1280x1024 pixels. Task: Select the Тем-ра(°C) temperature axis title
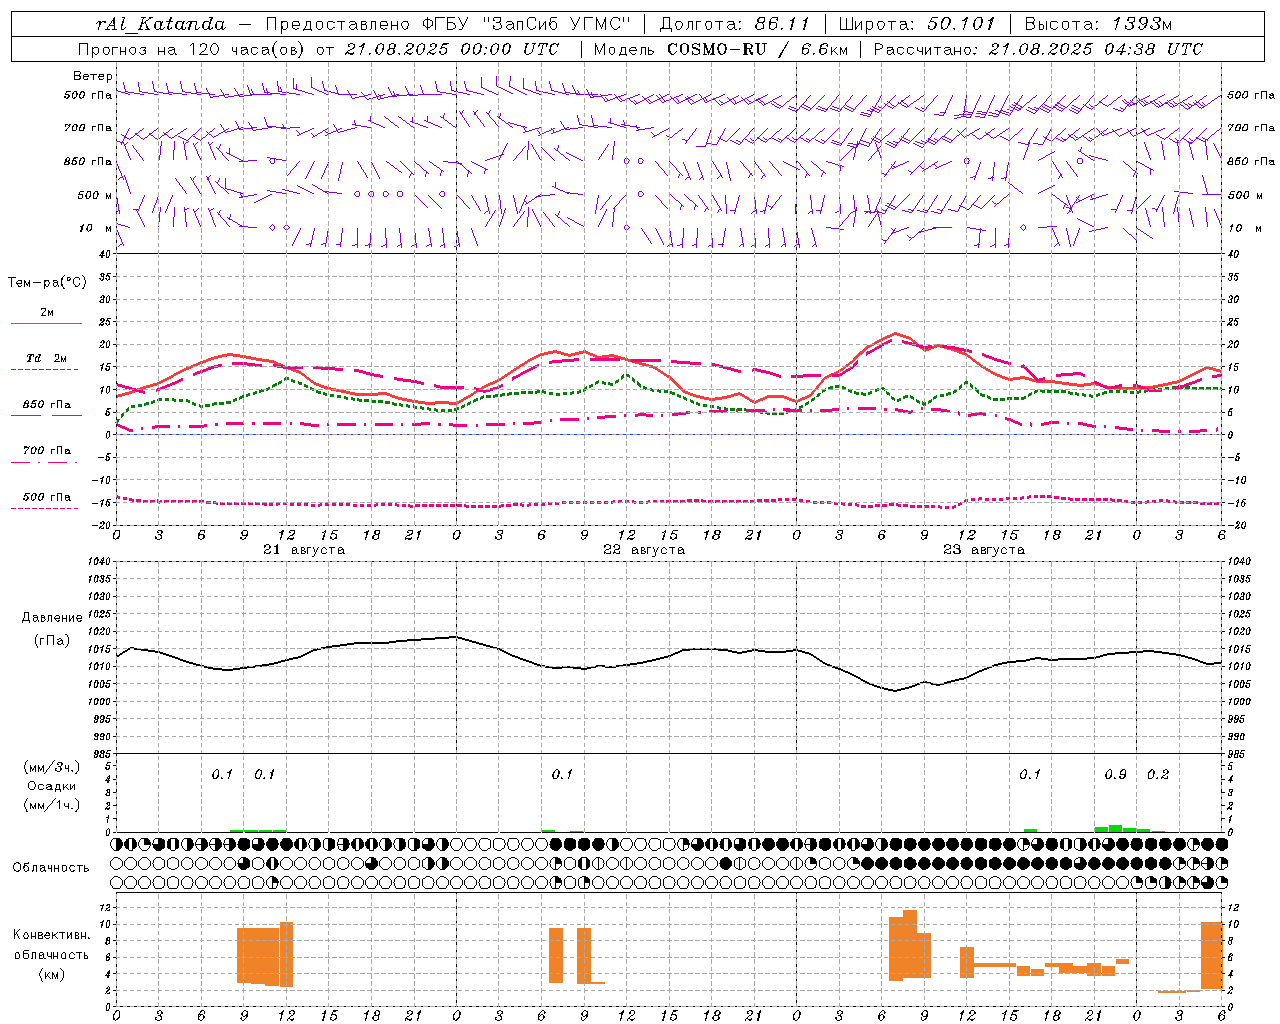[x=47, y=283]
